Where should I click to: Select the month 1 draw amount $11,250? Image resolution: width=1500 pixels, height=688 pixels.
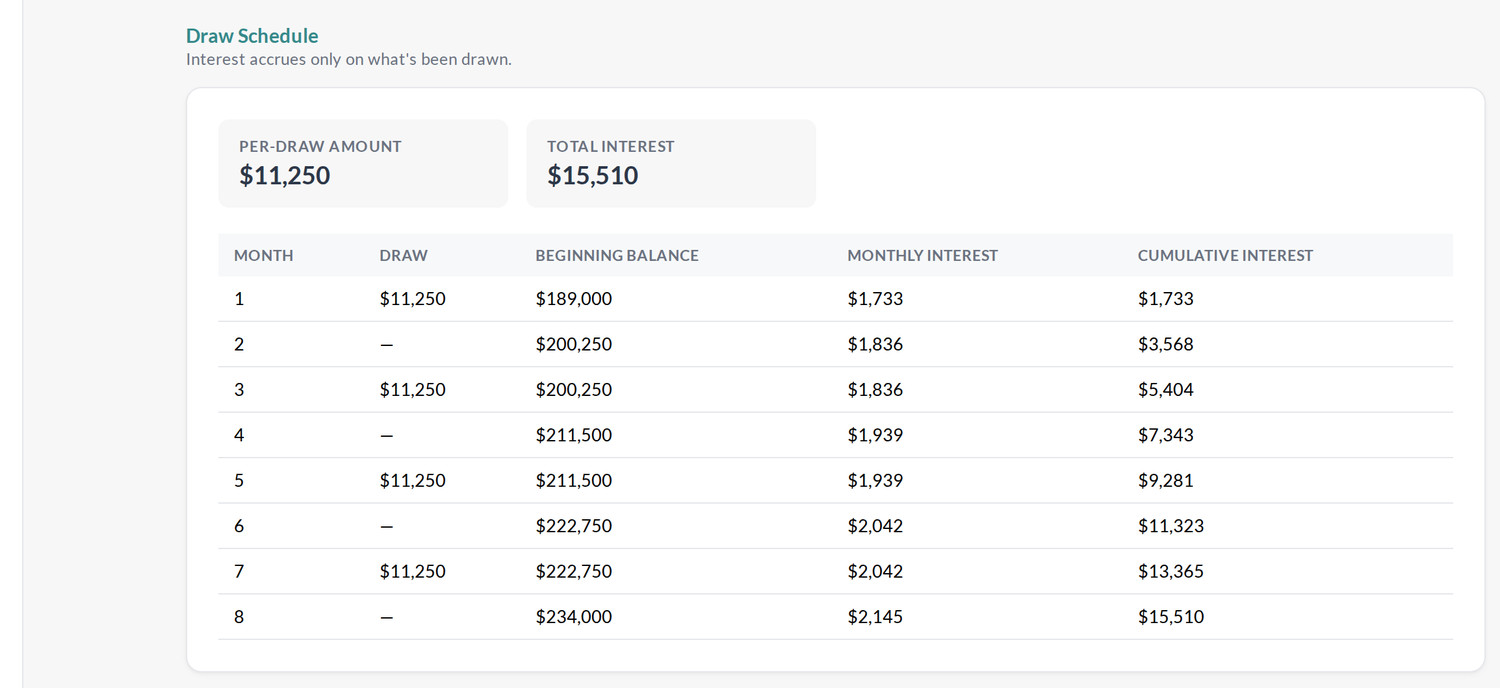413,299
